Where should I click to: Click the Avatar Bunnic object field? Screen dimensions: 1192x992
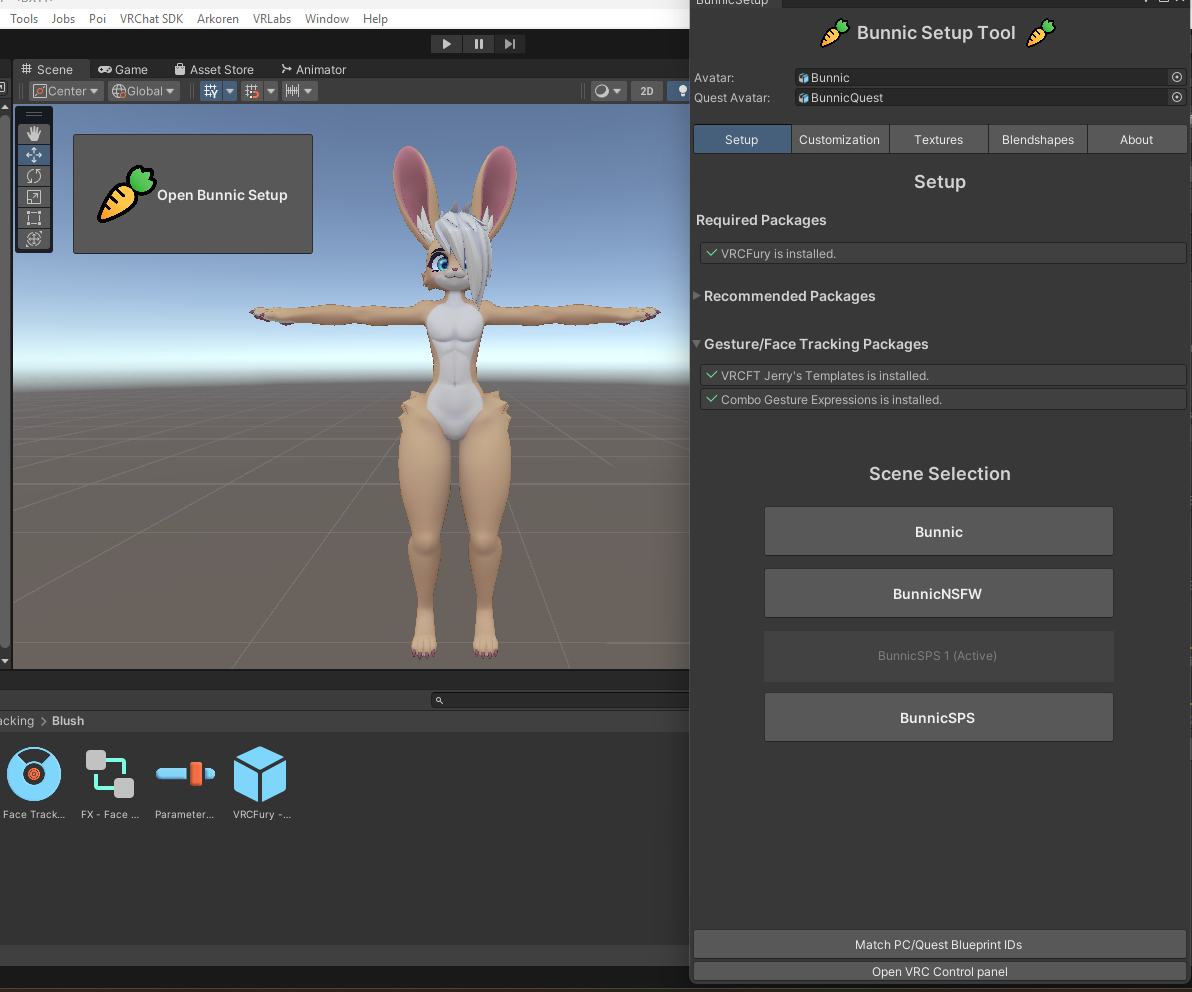pos(981,78)
